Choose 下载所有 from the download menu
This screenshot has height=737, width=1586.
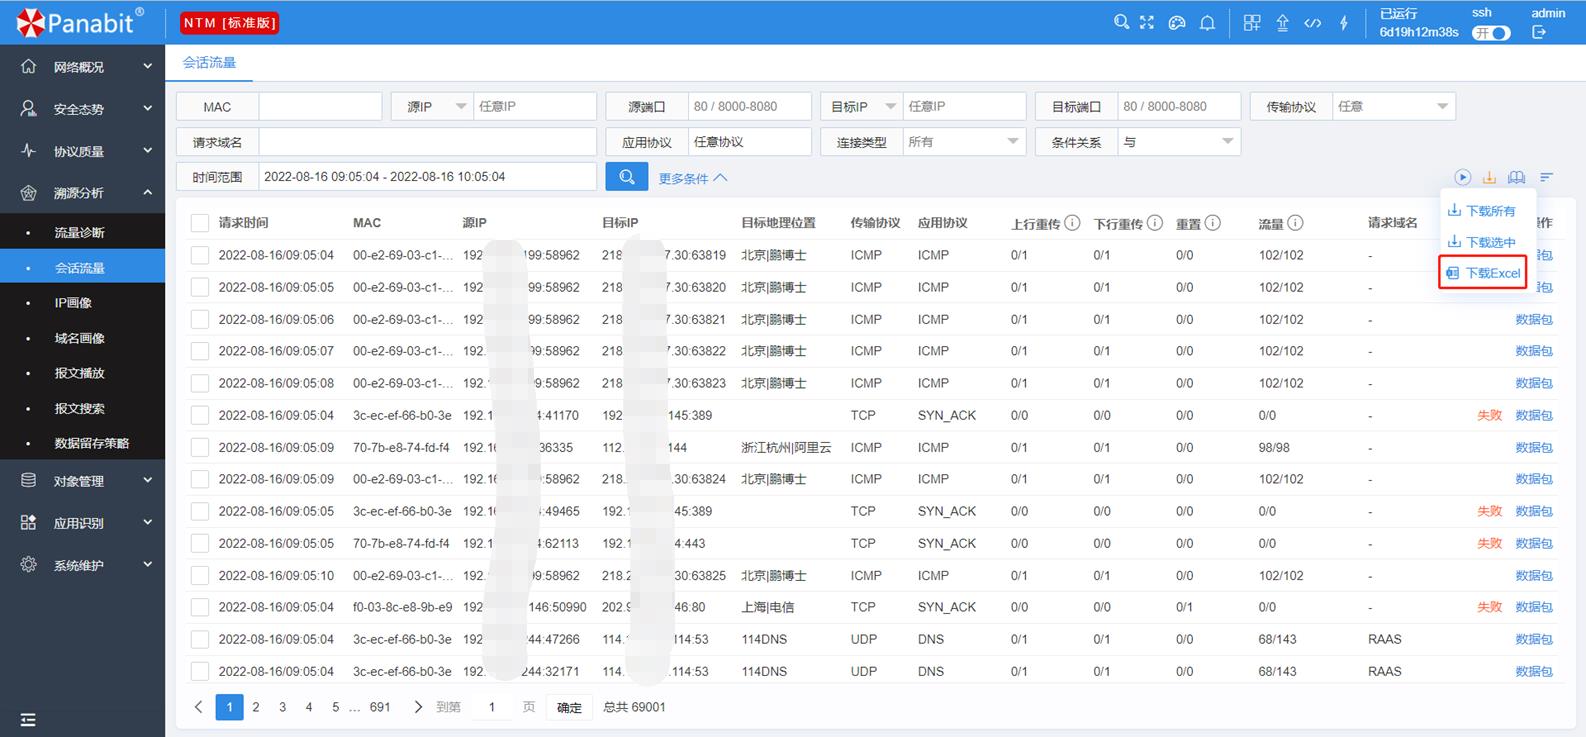coord(1482,211)
